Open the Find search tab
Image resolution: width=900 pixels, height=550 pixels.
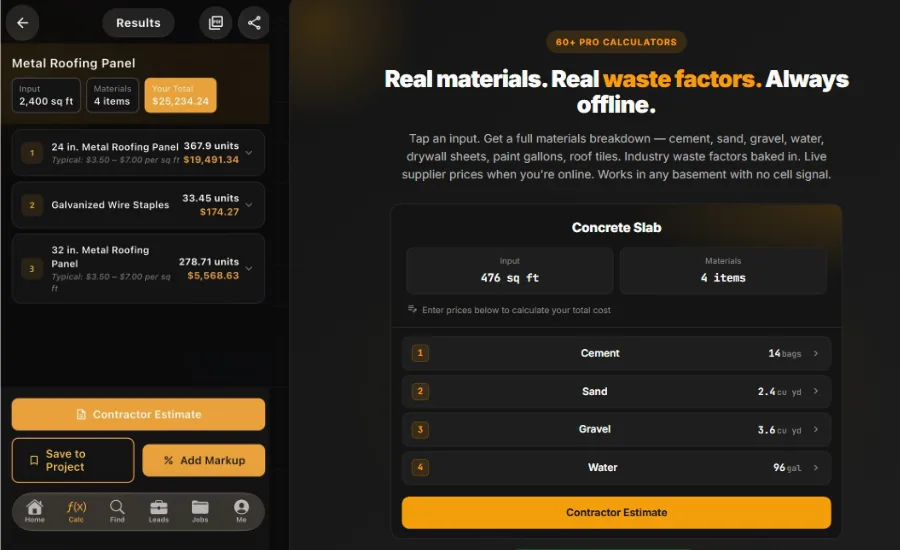[117, 510]
